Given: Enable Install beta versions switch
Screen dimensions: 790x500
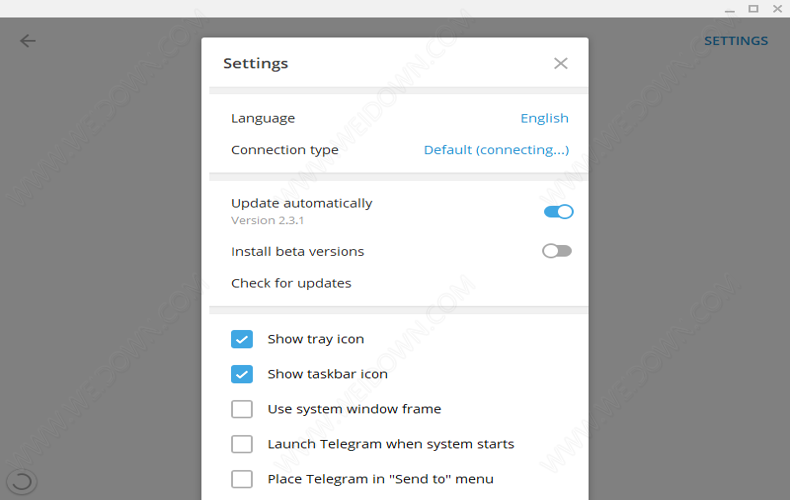Looking at the screenshot, I should [x=557, y=251].
